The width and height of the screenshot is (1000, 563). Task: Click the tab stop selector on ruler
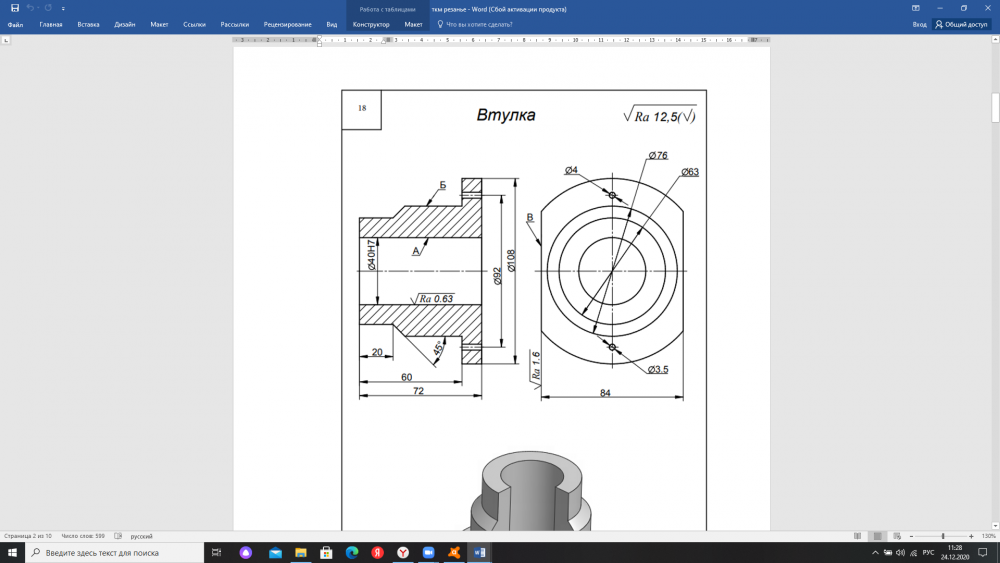pos(6,40)
